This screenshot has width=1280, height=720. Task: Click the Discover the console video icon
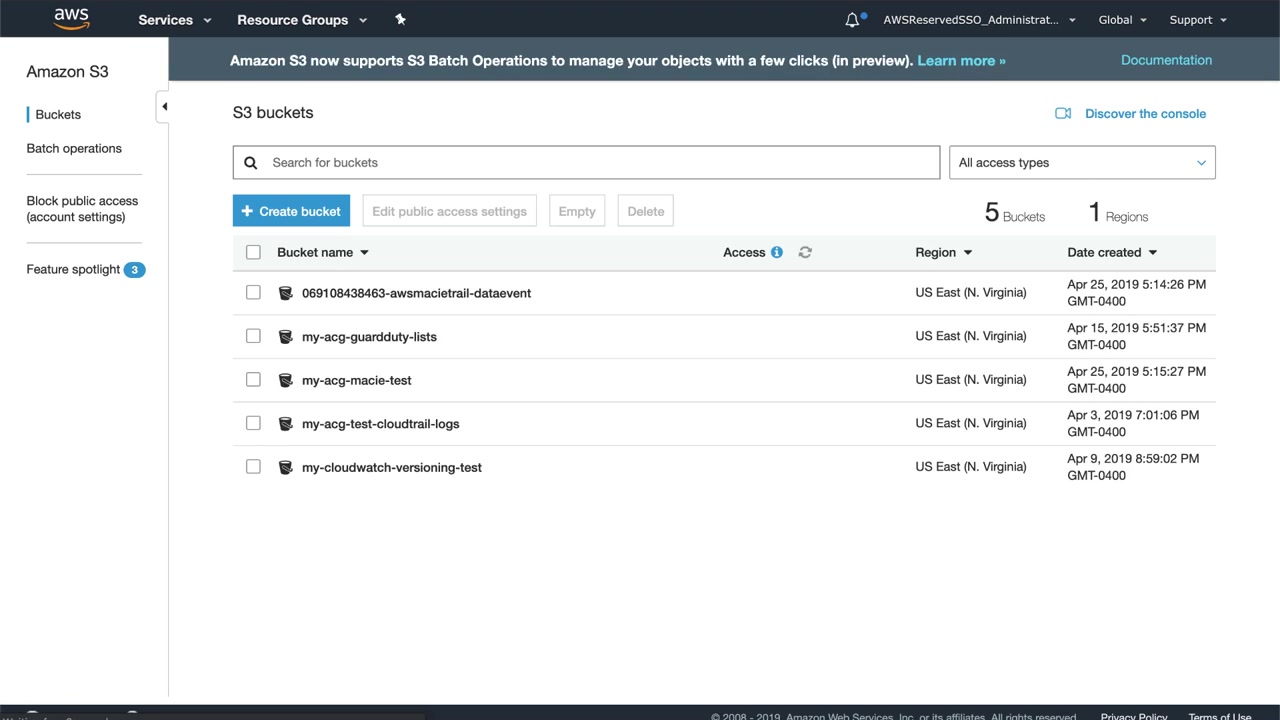pos(1063,114)
